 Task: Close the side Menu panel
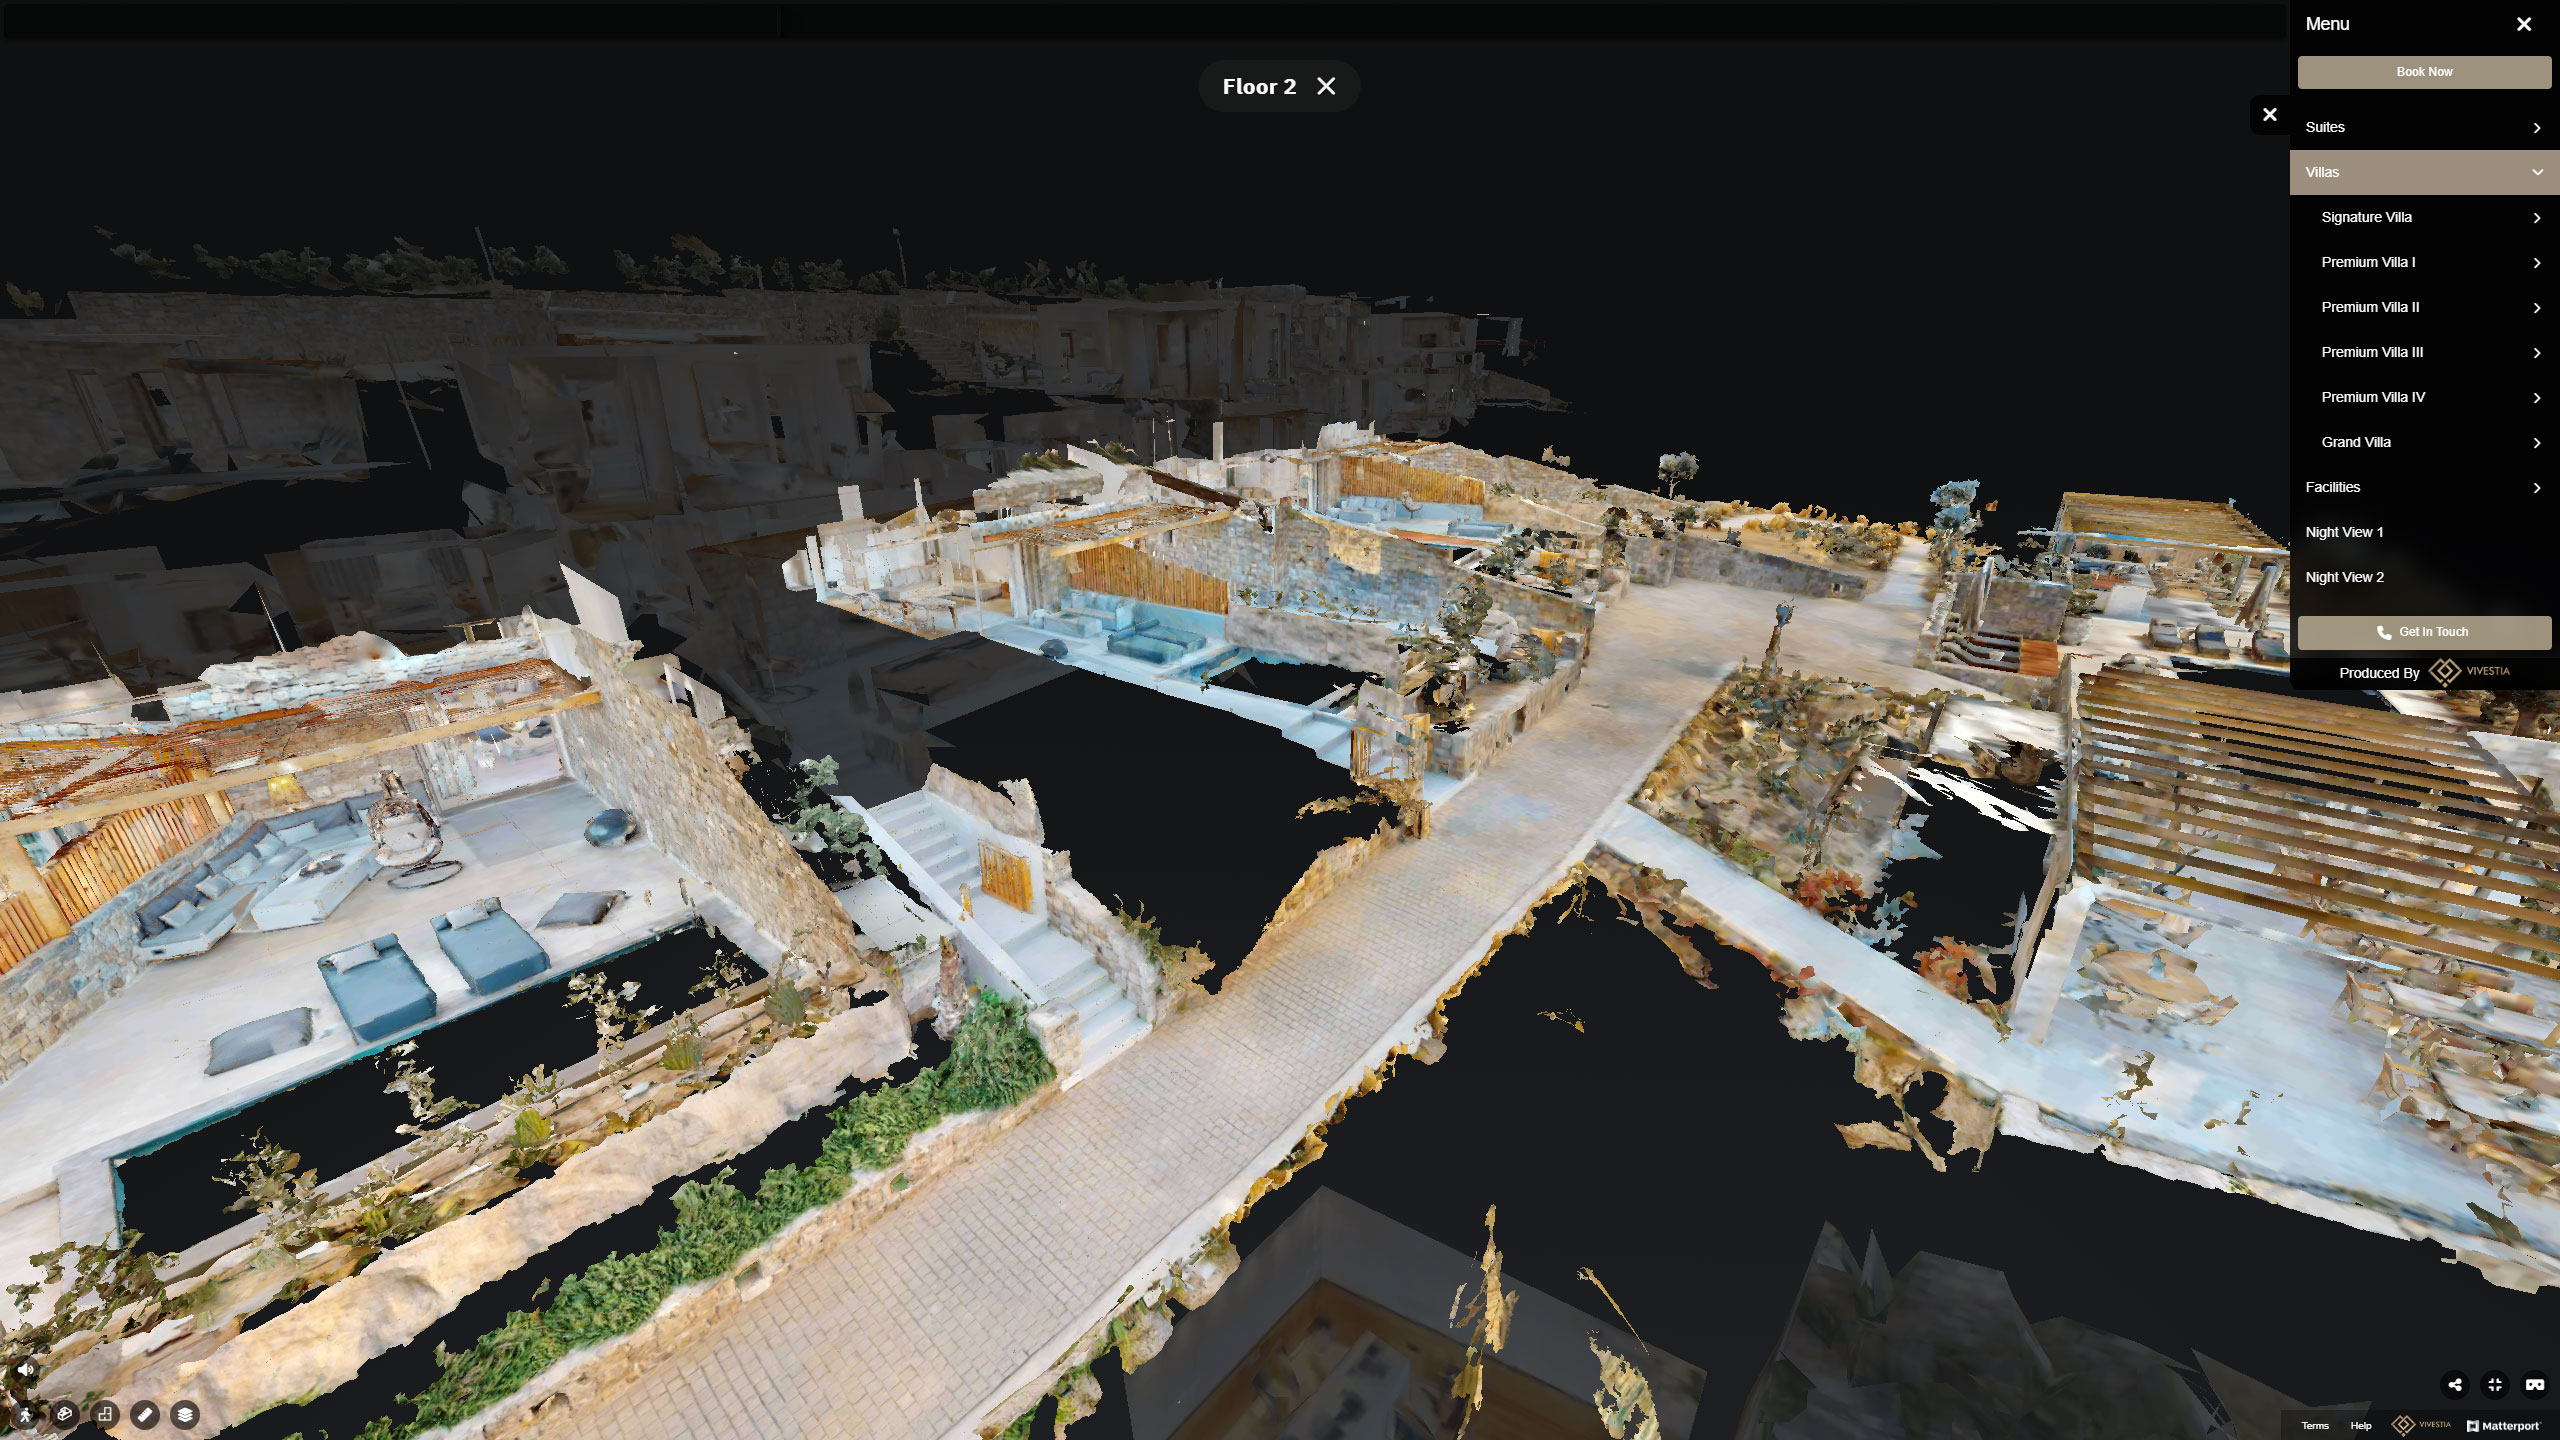coord(2524,24)
